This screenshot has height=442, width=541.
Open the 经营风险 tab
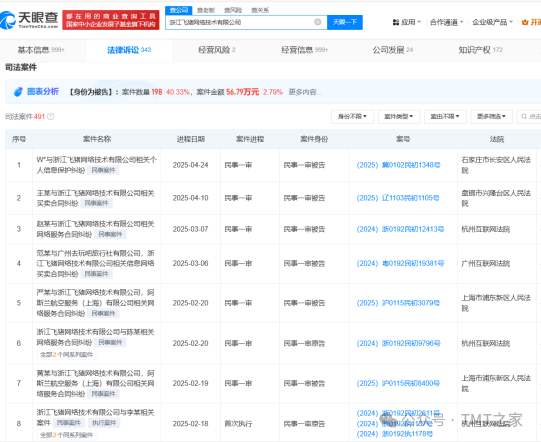point(217,50)
